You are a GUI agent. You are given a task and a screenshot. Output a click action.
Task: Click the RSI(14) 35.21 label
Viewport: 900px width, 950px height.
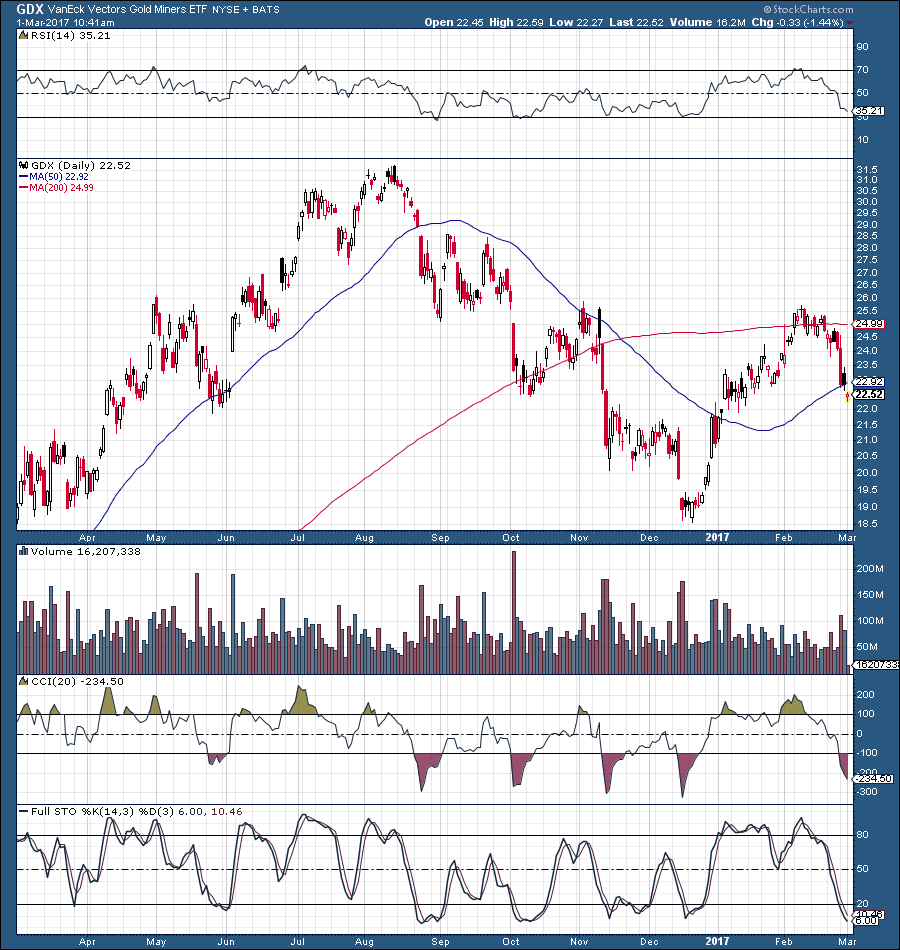(x=70, y=36)
